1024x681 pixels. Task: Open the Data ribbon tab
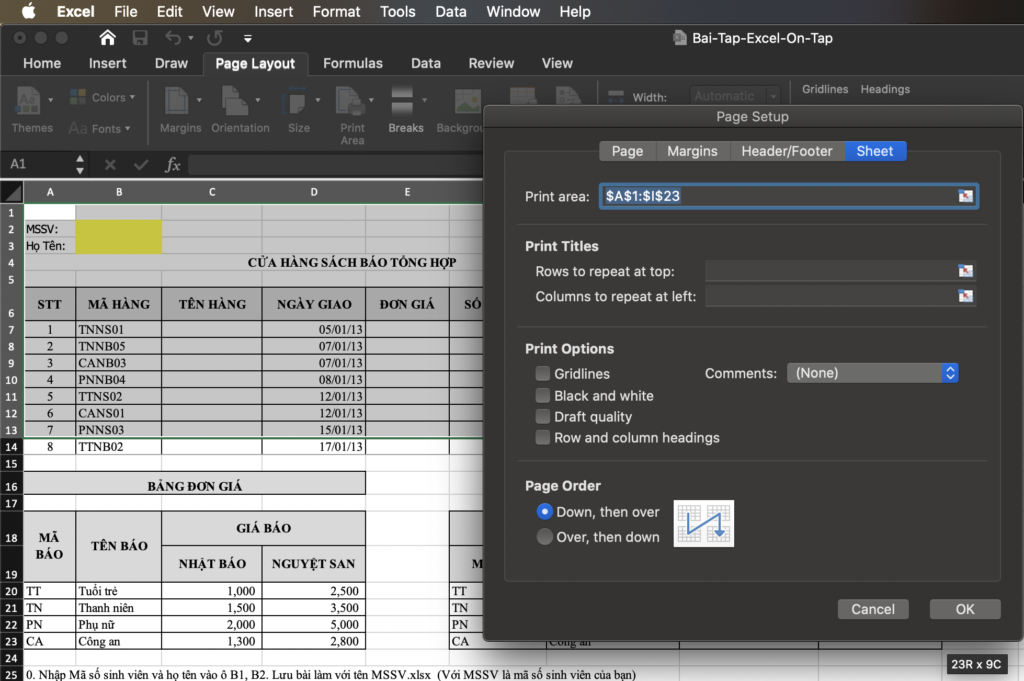(426, 63)
